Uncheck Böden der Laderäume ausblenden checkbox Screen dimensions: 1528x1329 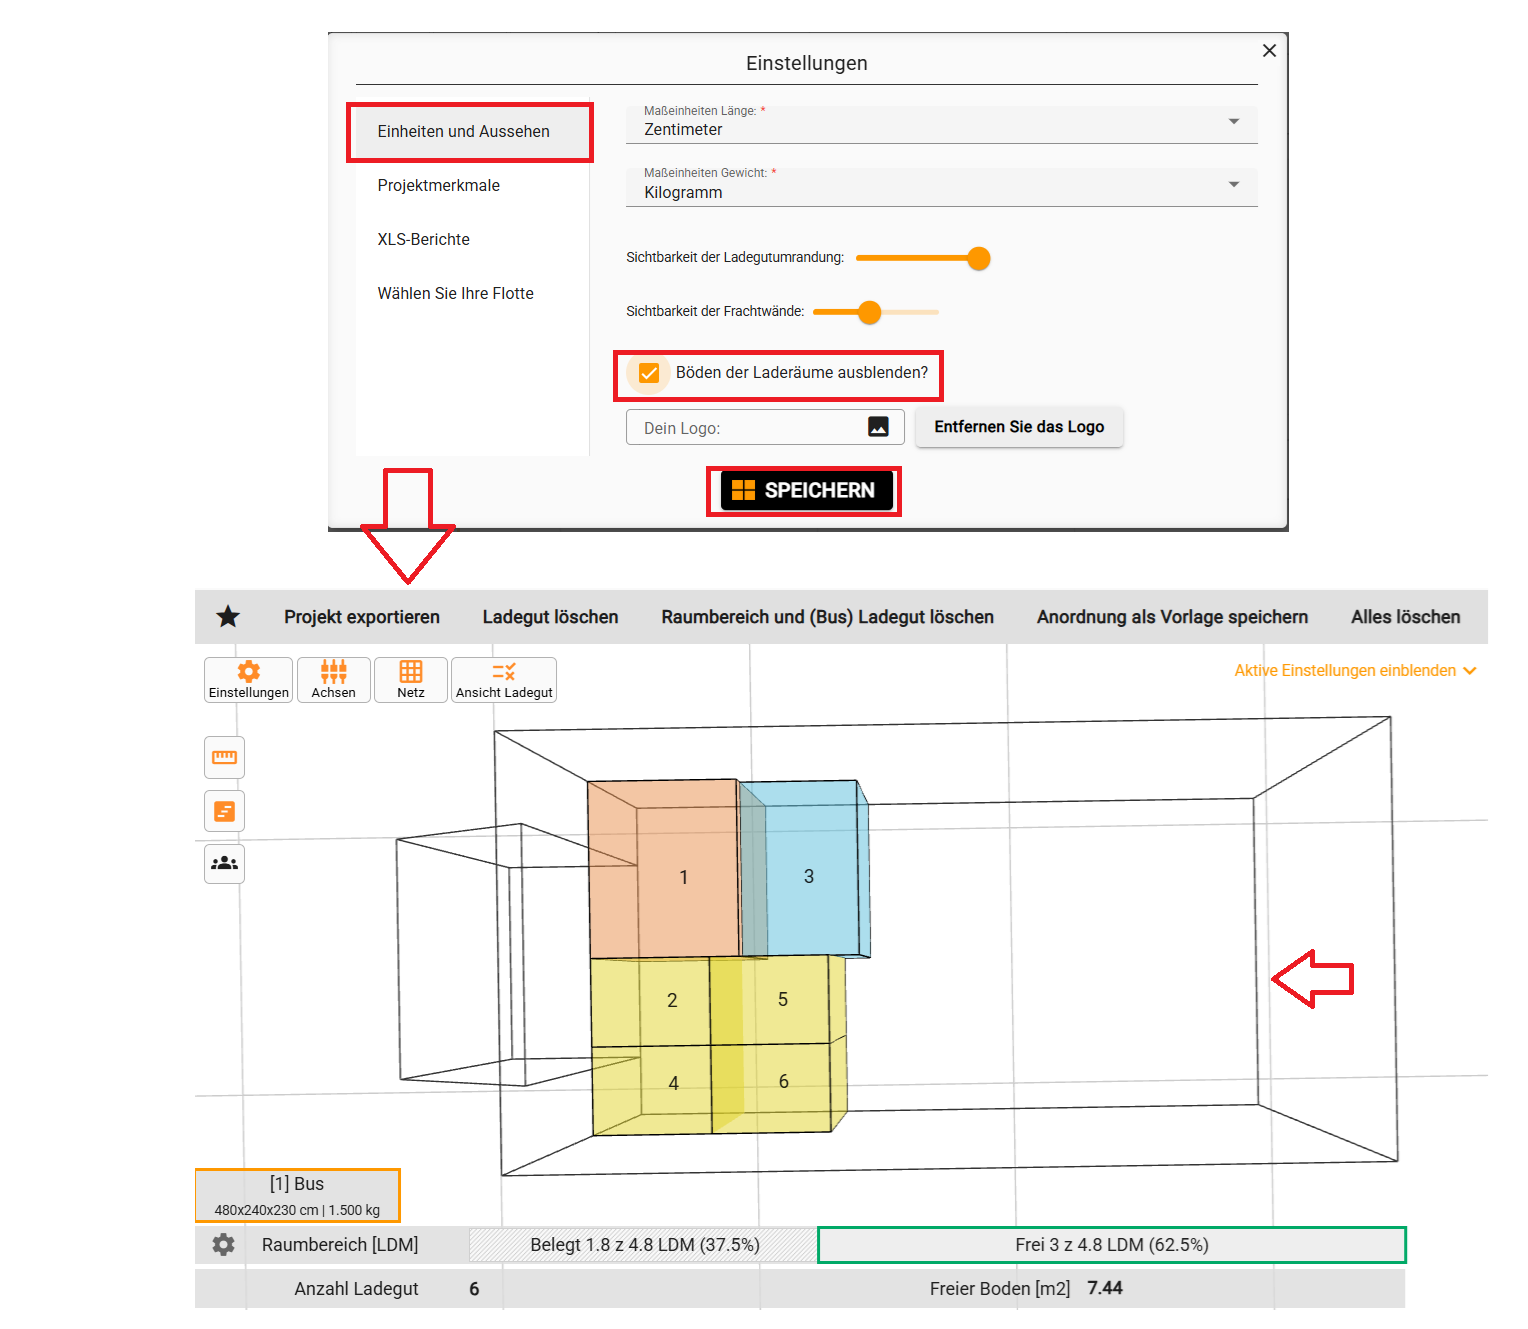pyautogui.click(x=649, y=373)
